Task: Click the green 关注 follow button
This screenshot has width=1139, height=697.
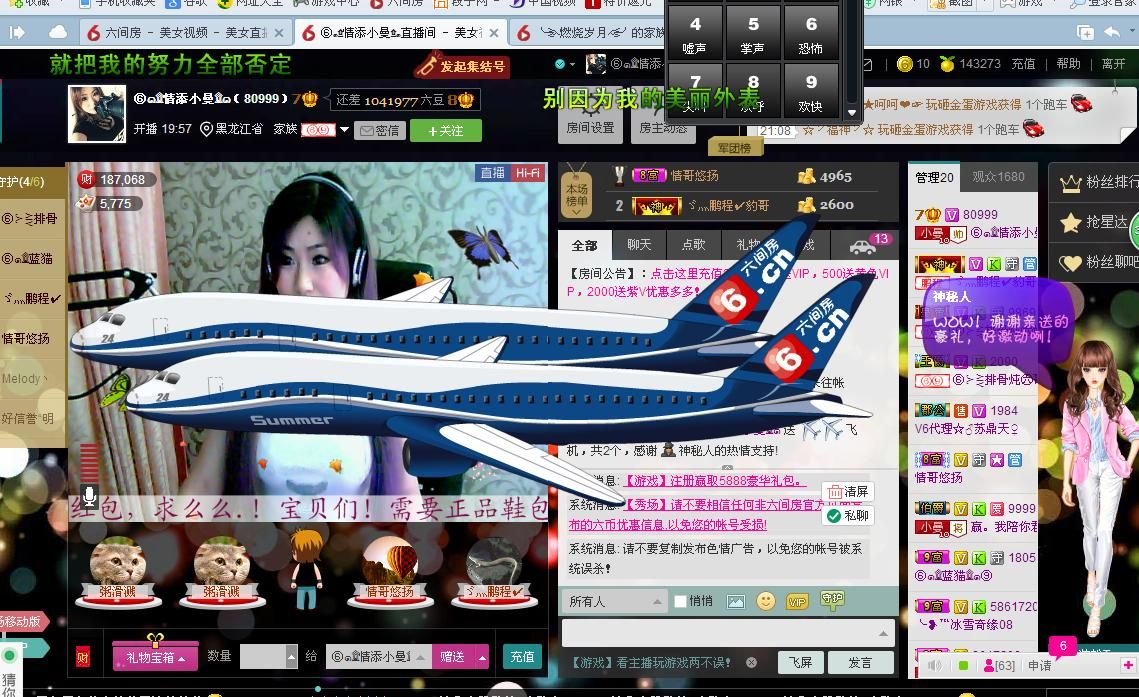Action: 445,130
